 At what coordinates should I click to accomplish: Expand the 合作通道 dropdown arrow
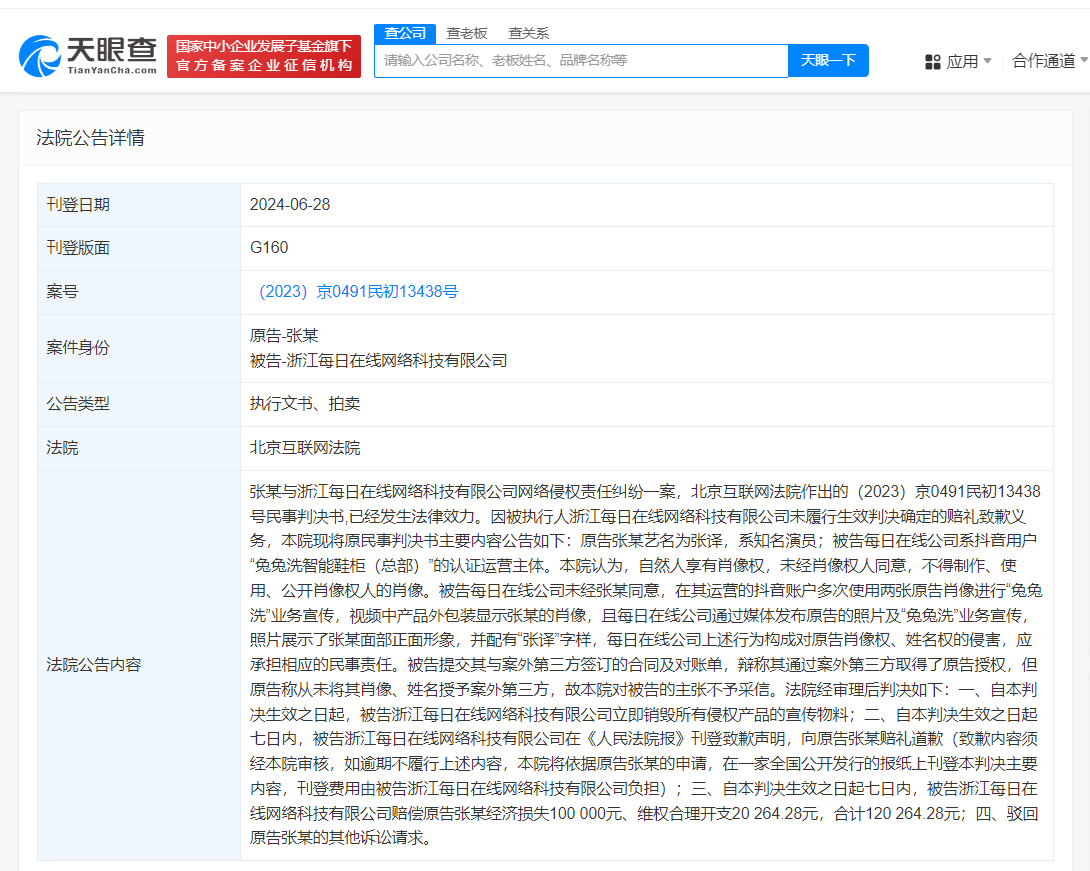point(1083,61)
